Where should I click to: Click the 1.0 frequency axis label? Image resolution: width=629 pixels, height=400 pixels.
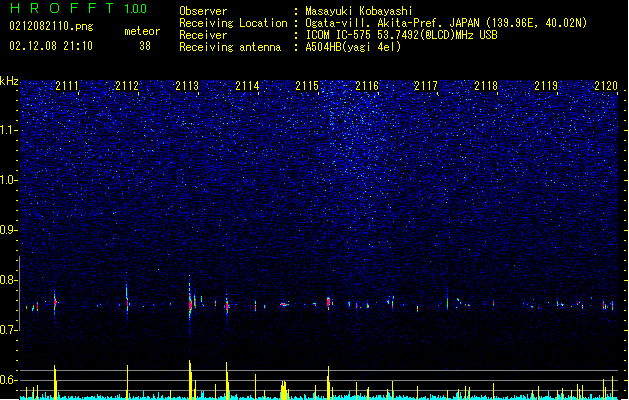click(9, 180)
